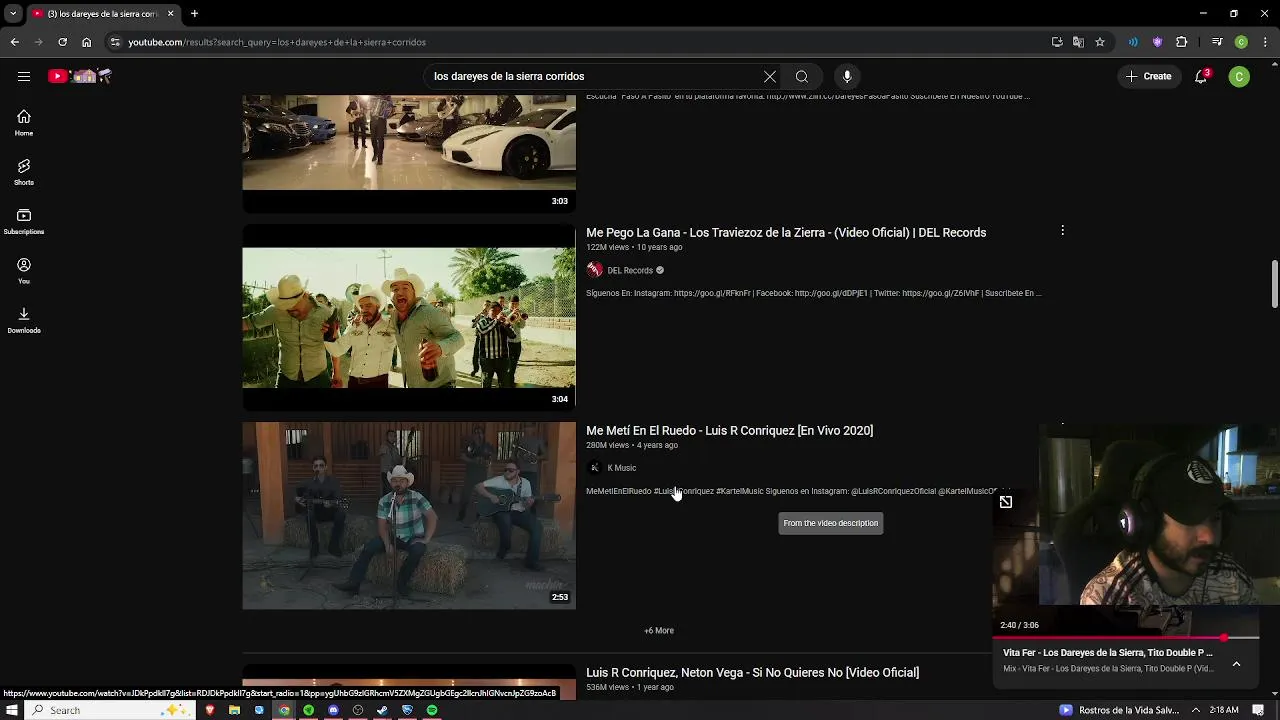Open Subscriptions in the sidebar
The image size is (1280, 720).
[24, 221]
